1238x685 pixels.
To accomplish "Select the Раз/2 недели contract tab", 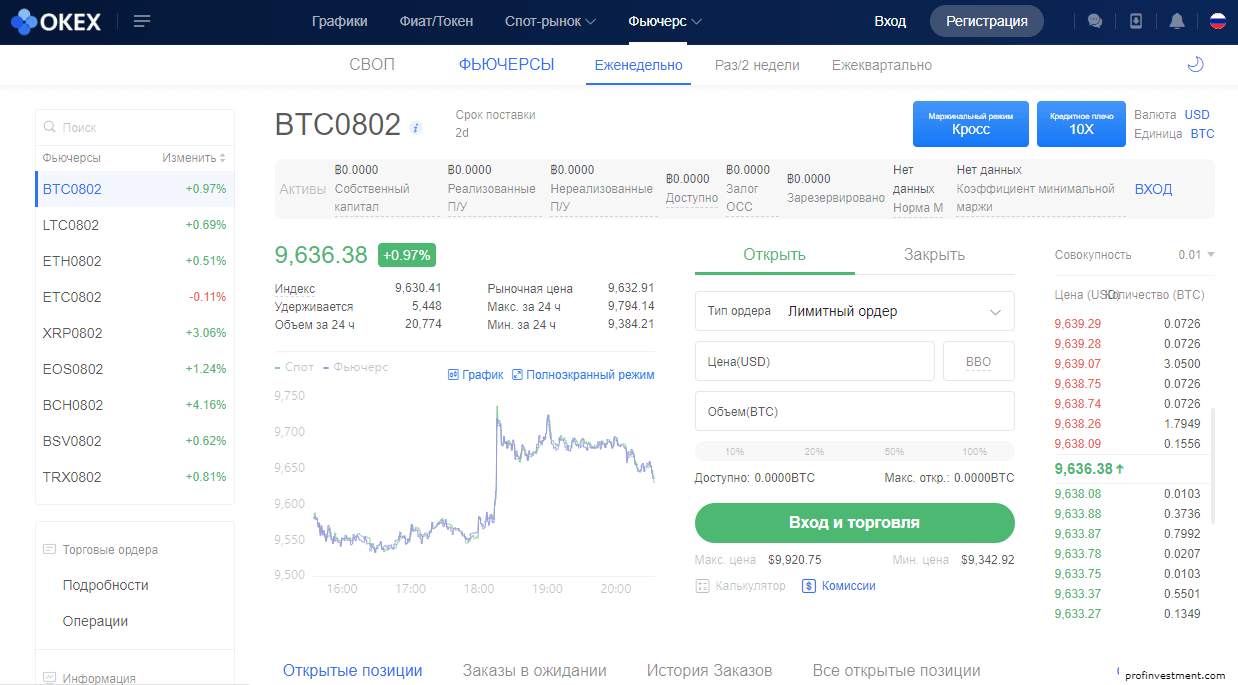I will point(757,65).
